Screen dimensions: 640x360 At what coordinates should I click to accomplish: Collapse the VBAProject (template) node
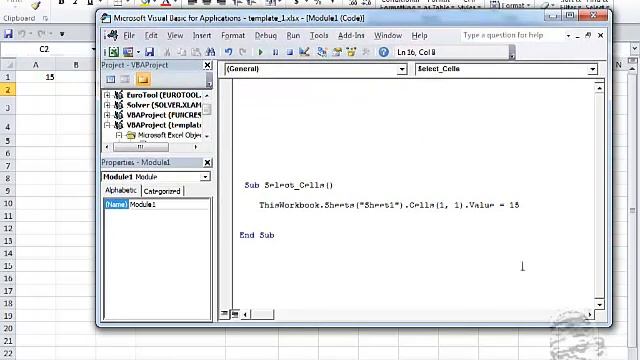coord(107,125)
